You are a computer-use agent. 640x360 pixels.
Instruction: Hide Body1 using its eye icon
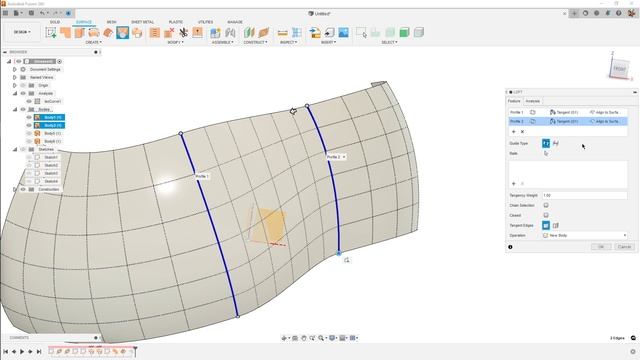click(29, 117)
